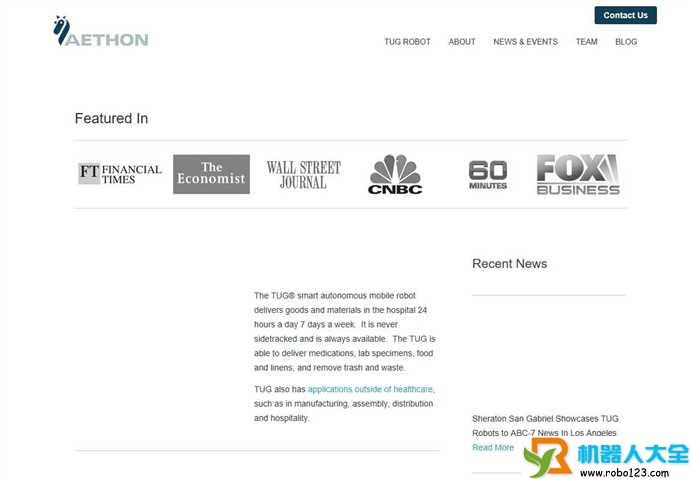The image size is (691, 479).
Task: Open the Sheraton San Gabriel news headline
Action: [x=545, y=426]
